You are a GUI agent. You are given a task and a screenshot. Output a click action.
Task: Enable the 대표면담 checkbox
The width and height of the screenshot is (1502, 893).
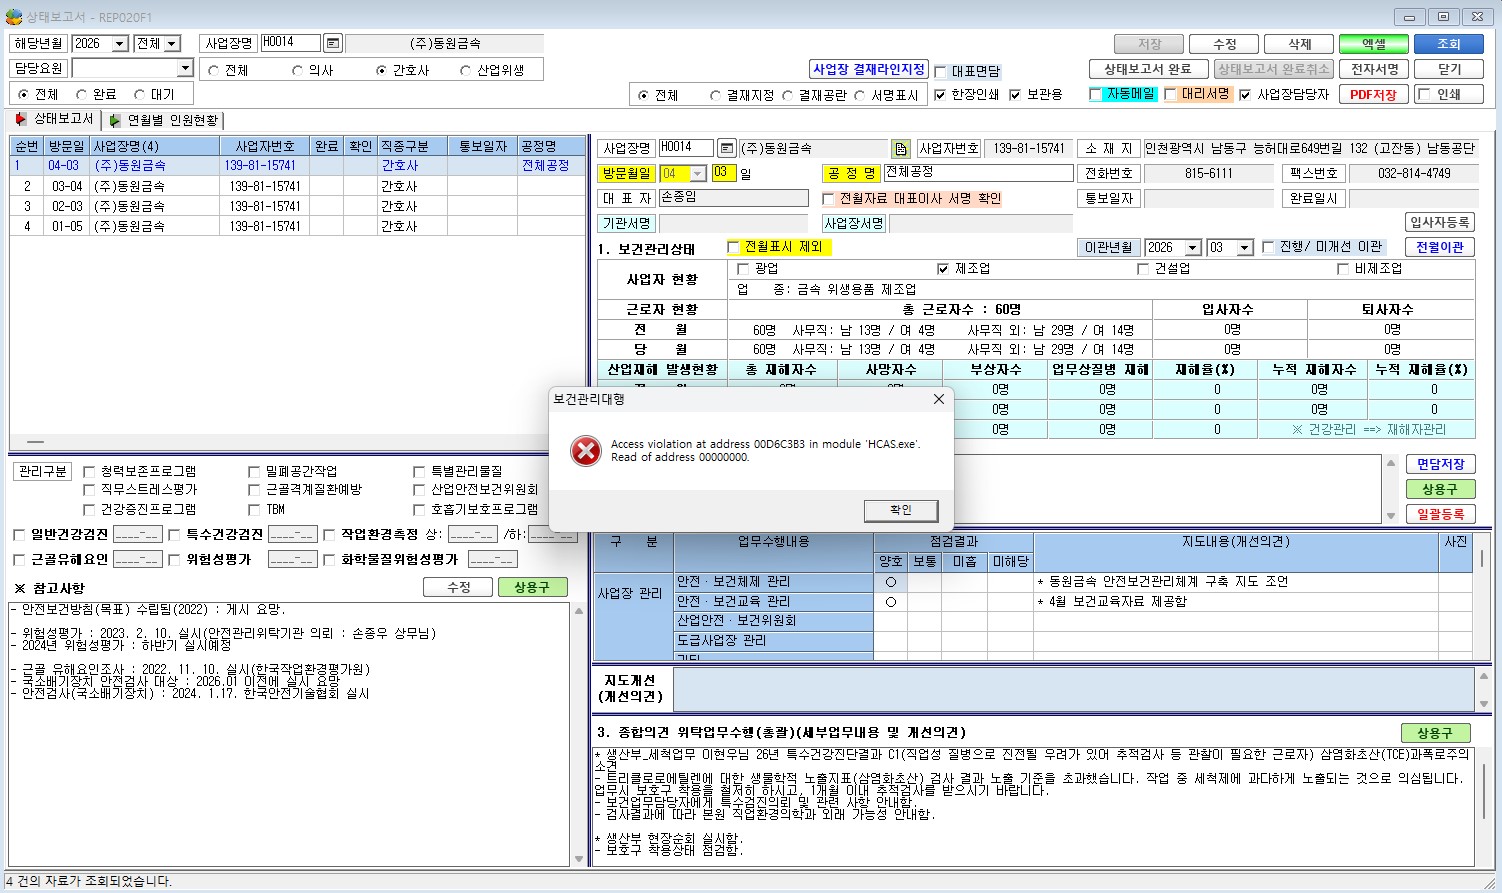point(940,72)
